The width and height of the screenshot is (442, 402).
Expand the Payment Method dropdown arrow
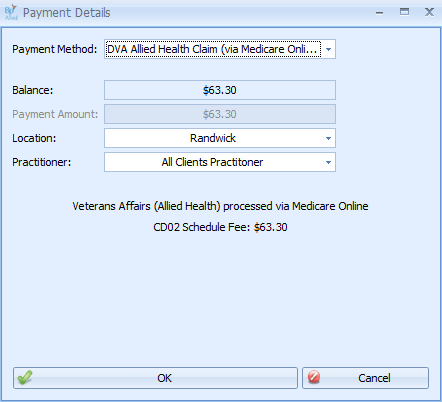[x=328, y=49]
